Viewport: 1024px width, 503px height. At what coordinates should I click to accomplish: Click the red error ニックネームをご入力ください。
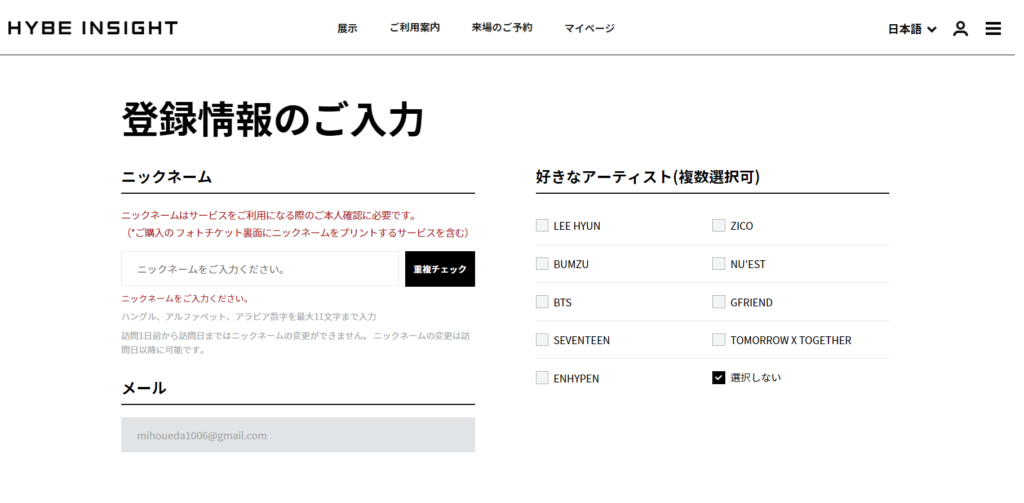point(185,299)
